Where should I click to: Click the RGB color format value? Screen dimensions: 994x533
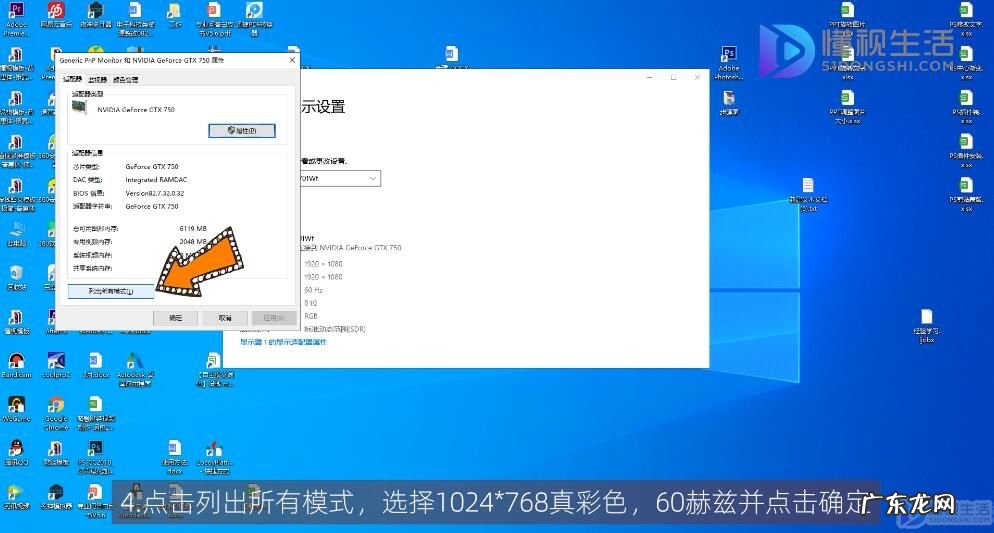point(311,316)
